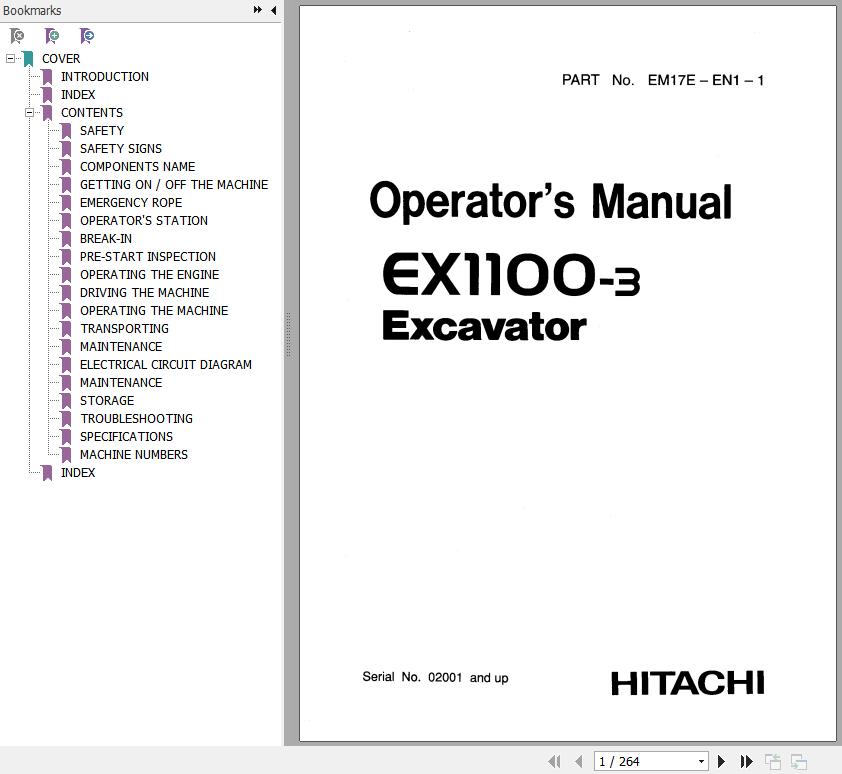Screen dimensions: 842x774
Task: Select GETTING ON / OFF THE MACHINE bookmark
Action: click(x=174, y=185)
